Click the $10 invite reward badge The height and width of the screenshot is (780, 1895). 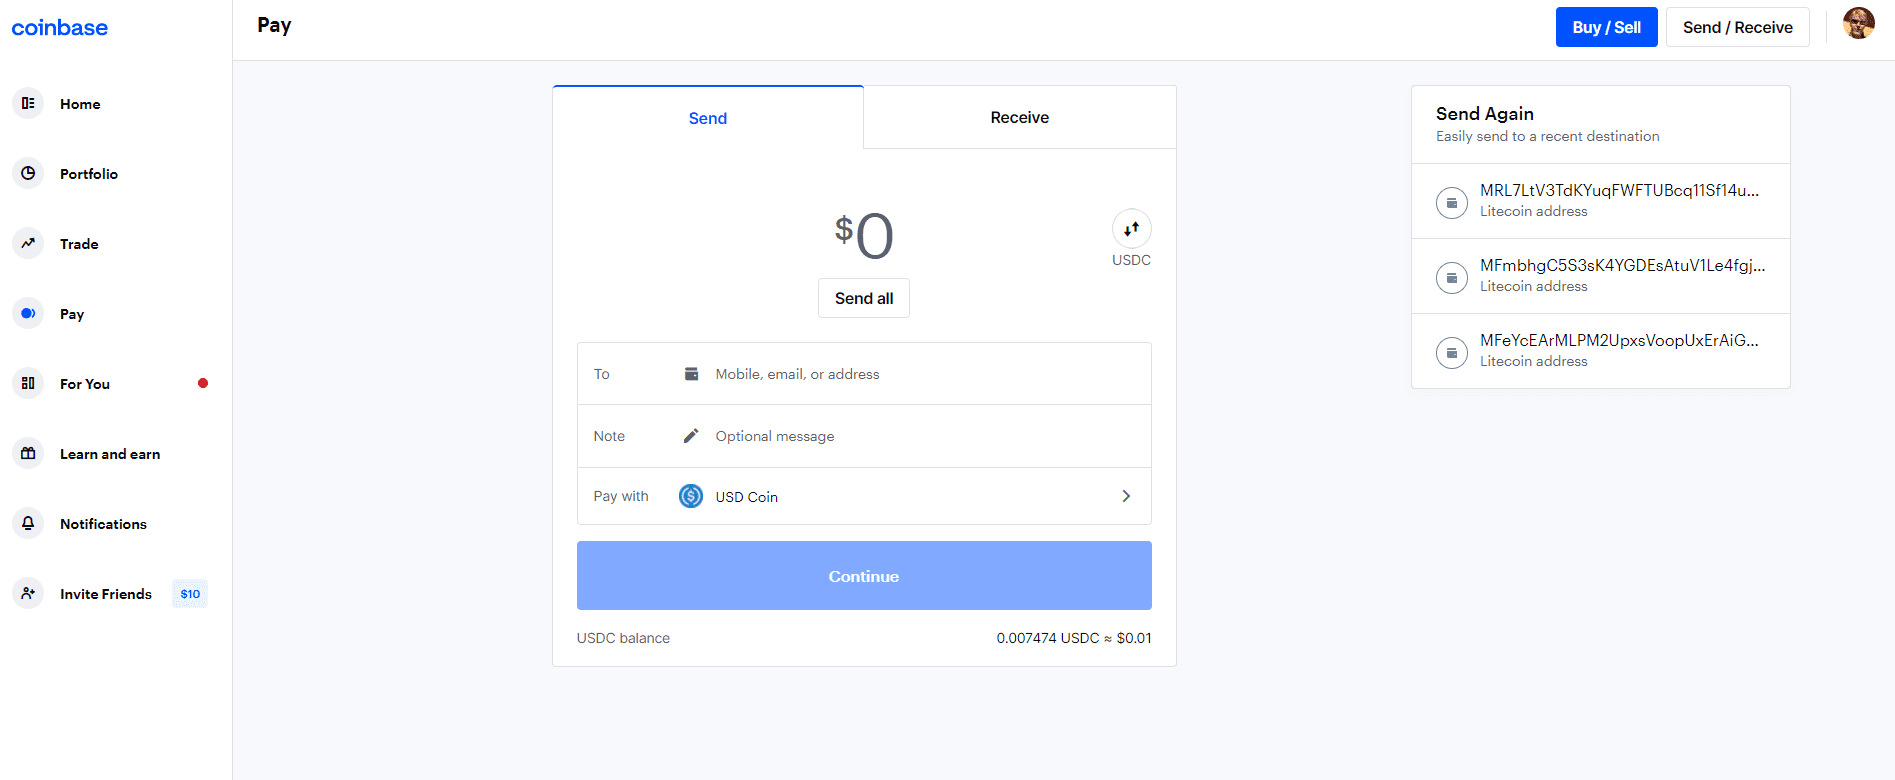coord(190,594)
